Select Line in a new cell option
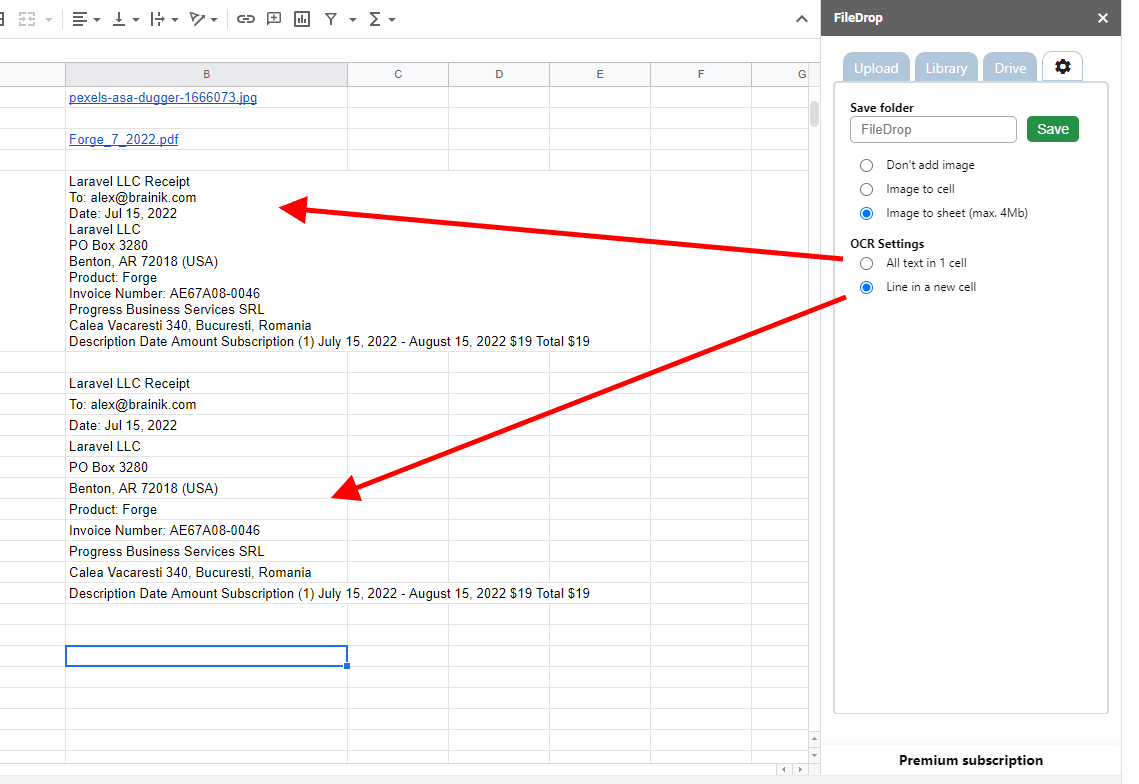Screen dimensions: 1139x784 (867, 288)
